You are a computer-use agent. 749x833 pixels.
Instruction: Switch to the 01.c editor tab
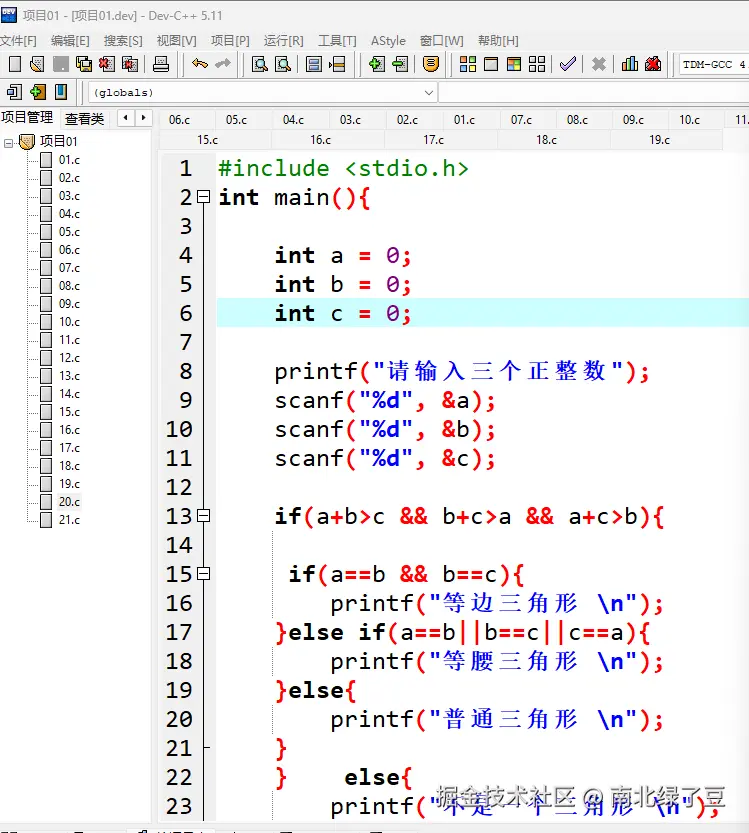[464, 120]
